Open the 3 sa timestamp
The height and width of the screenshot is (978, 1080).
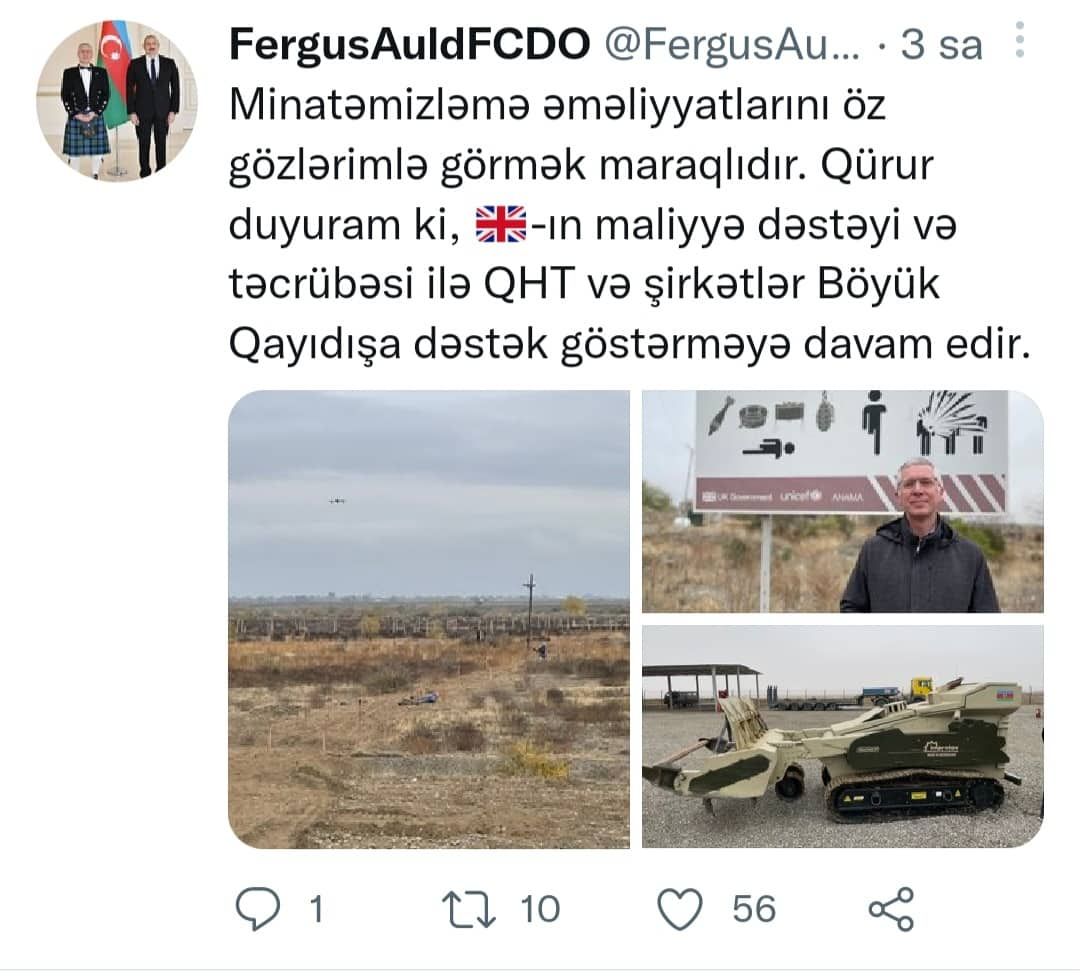tap(941, 45)
